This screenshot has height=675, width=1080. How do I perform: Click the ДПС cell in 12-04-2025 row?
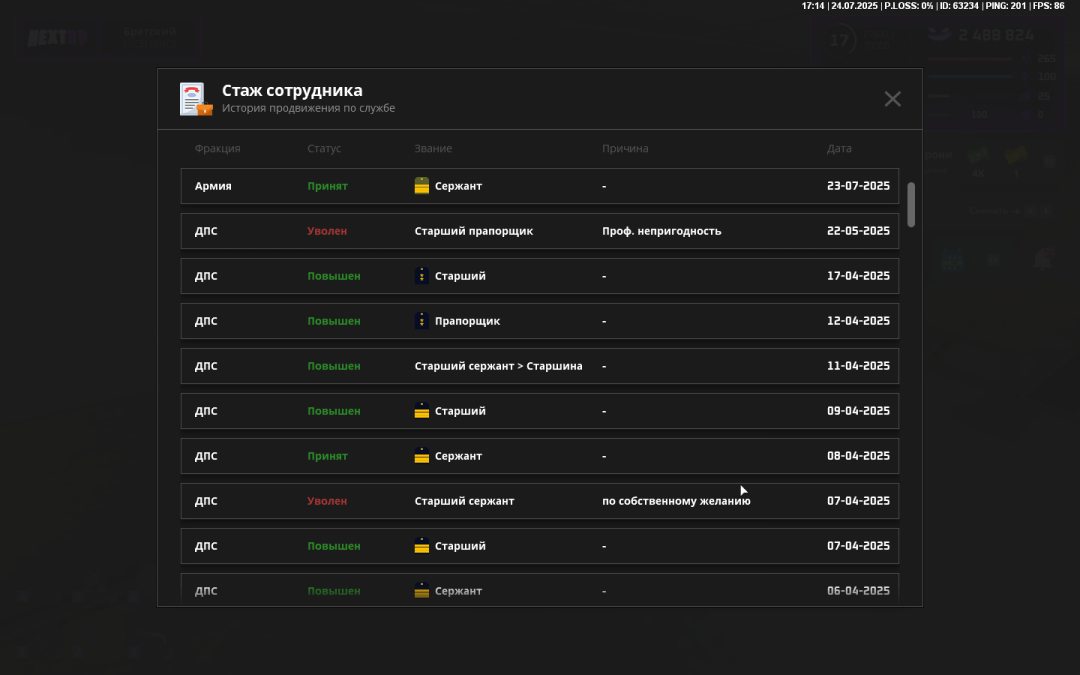[206, 321]
